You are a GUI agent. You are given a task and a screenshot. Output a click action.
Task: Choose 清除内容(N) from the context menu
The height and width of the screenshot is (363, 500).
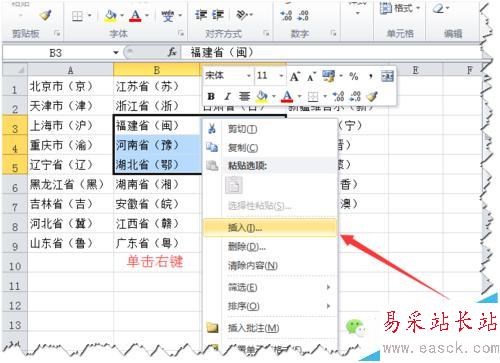[270, 265]
